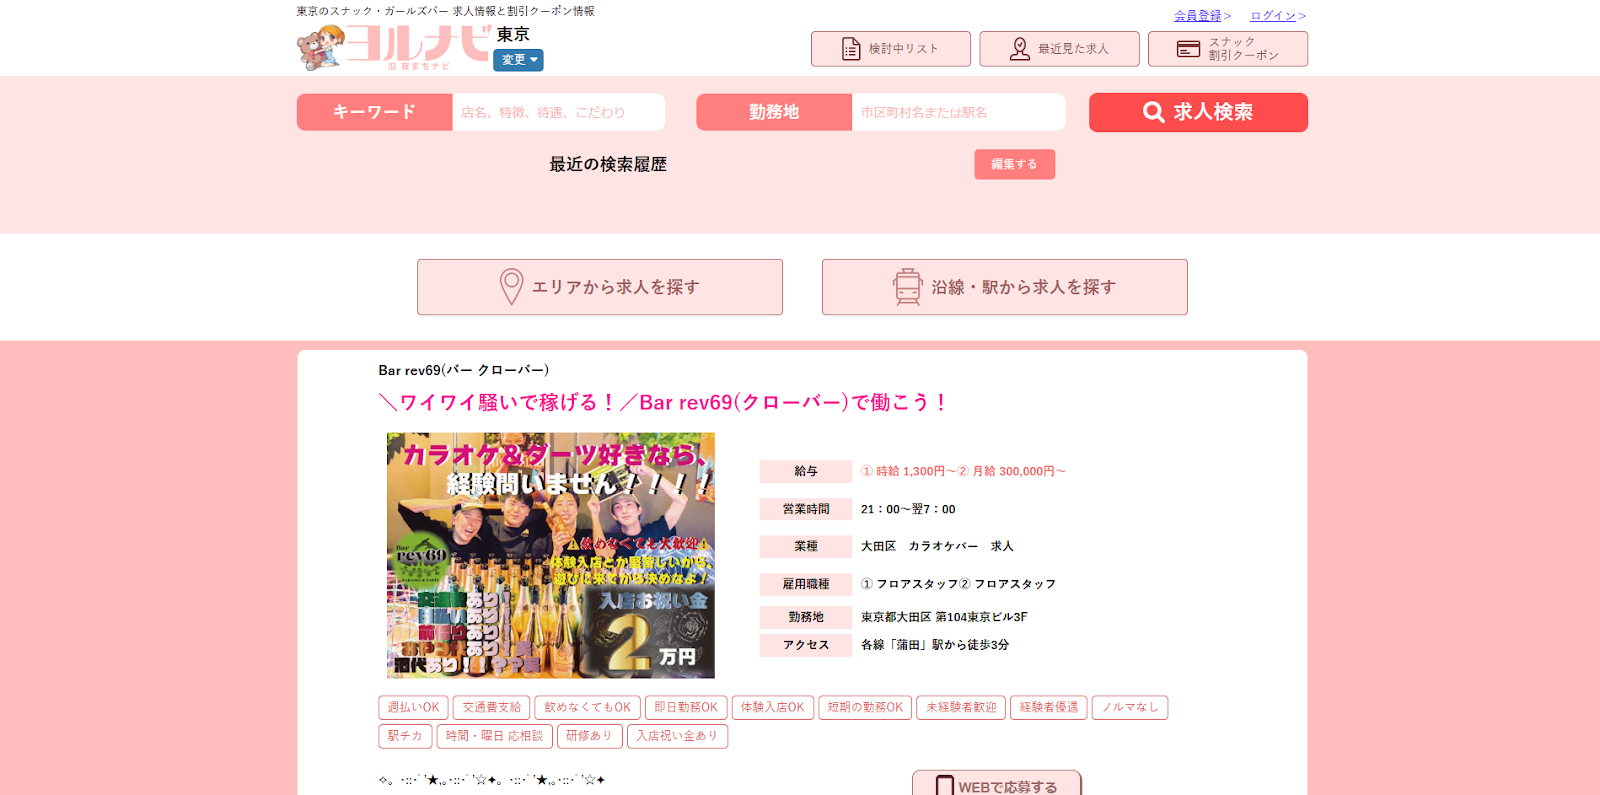
Task: Click the 週払いOK tag
Action: coord(413,707)
